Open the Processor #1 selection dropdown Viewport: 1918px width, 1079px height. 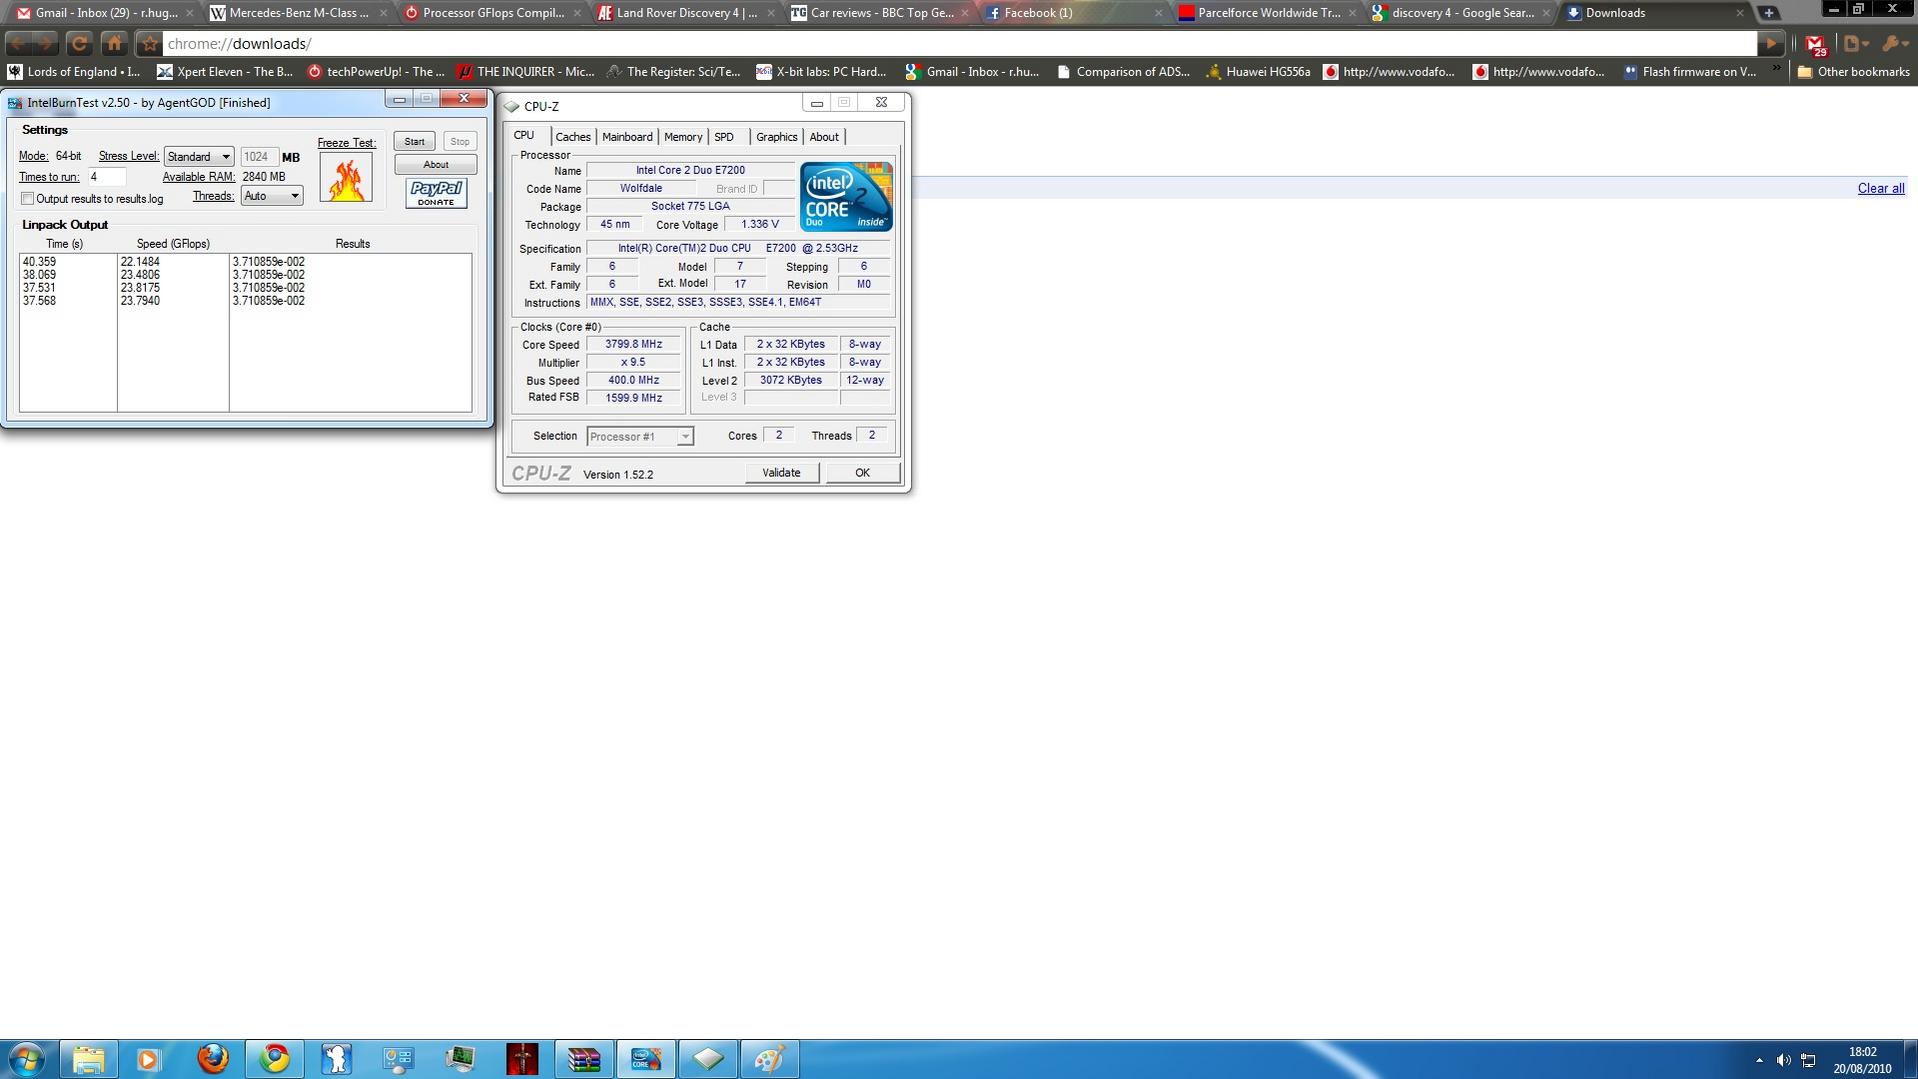click(640, 436)
